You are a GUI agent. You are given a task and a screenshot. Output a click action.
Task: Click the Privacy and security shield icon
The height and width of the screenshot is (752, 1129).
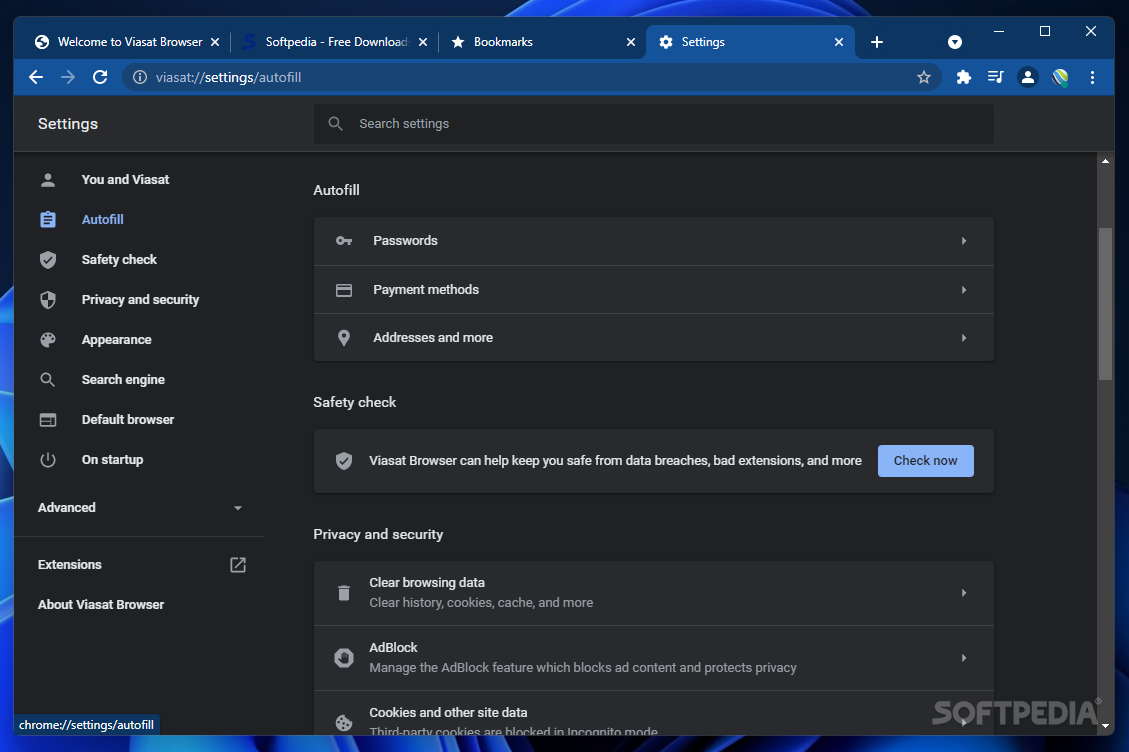(x=48, y=300)
